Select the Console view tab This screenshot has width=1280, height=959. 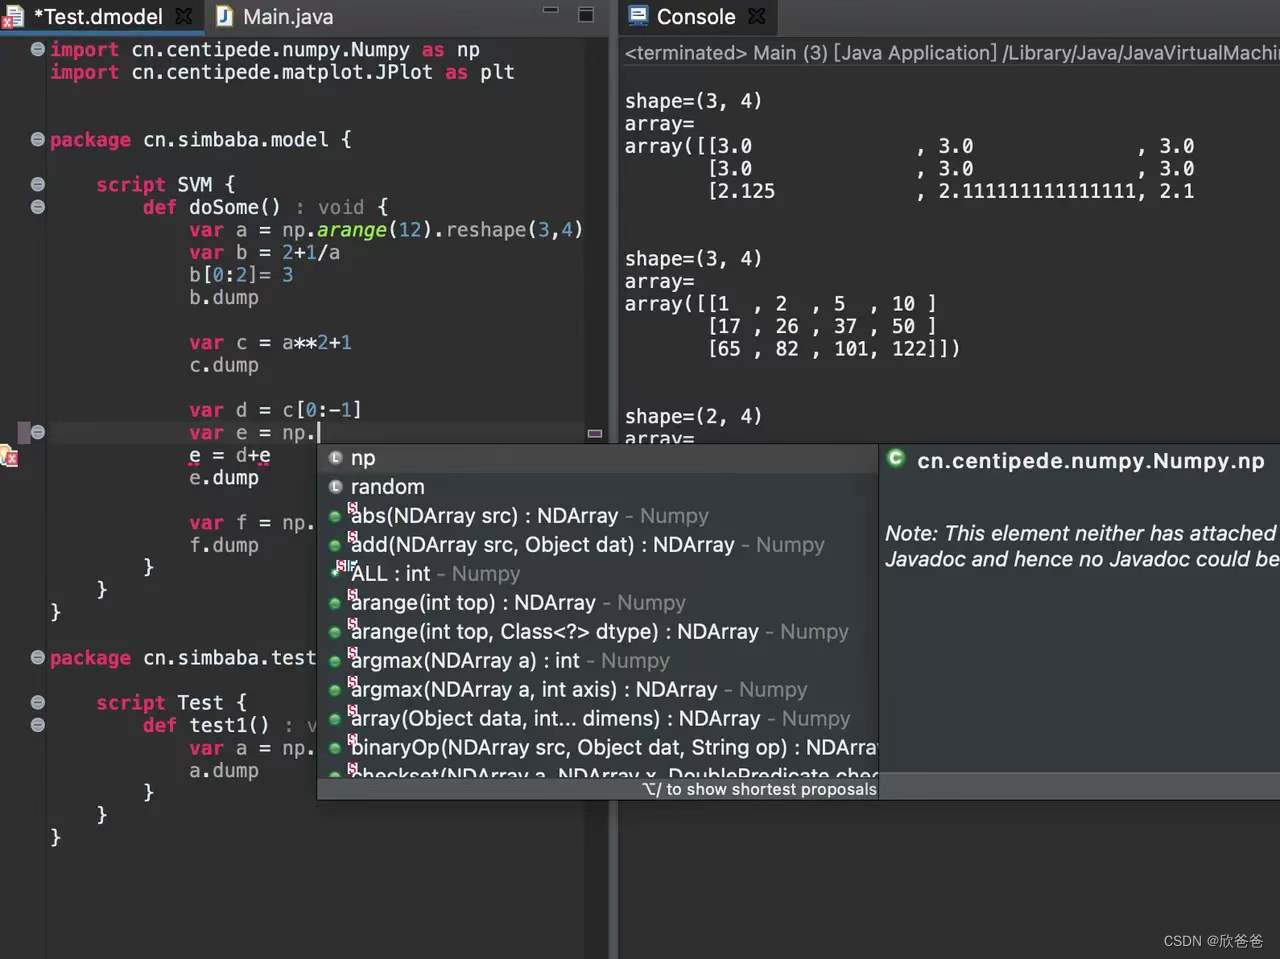(x=696, y=16)
